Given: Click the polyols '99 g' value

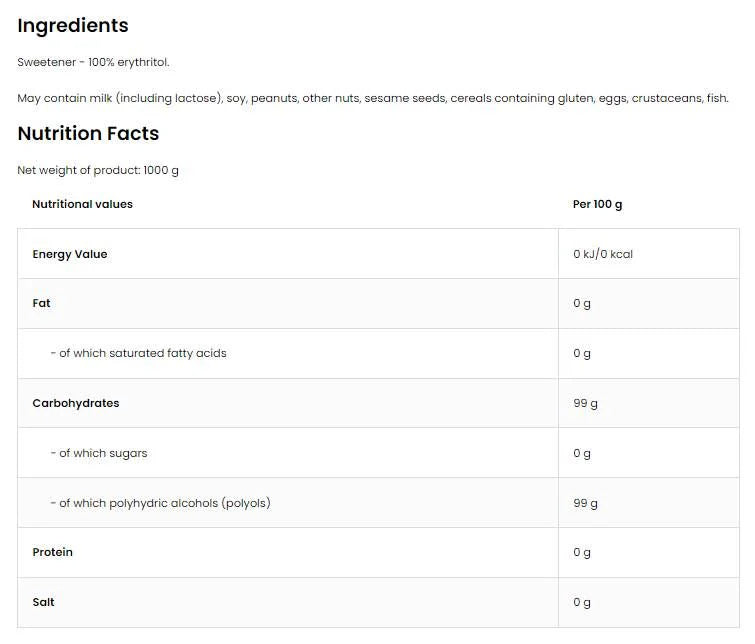Looking at the screenshot, I should [585, 503].
